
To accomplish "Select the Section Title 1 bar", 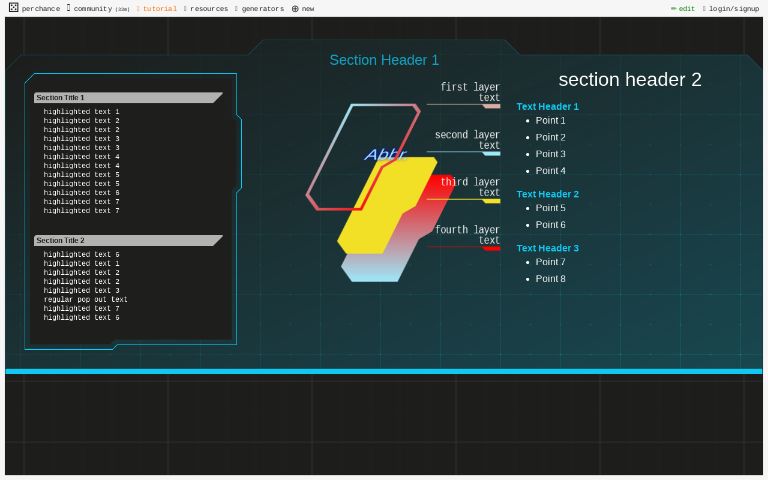I will point(127,98).
